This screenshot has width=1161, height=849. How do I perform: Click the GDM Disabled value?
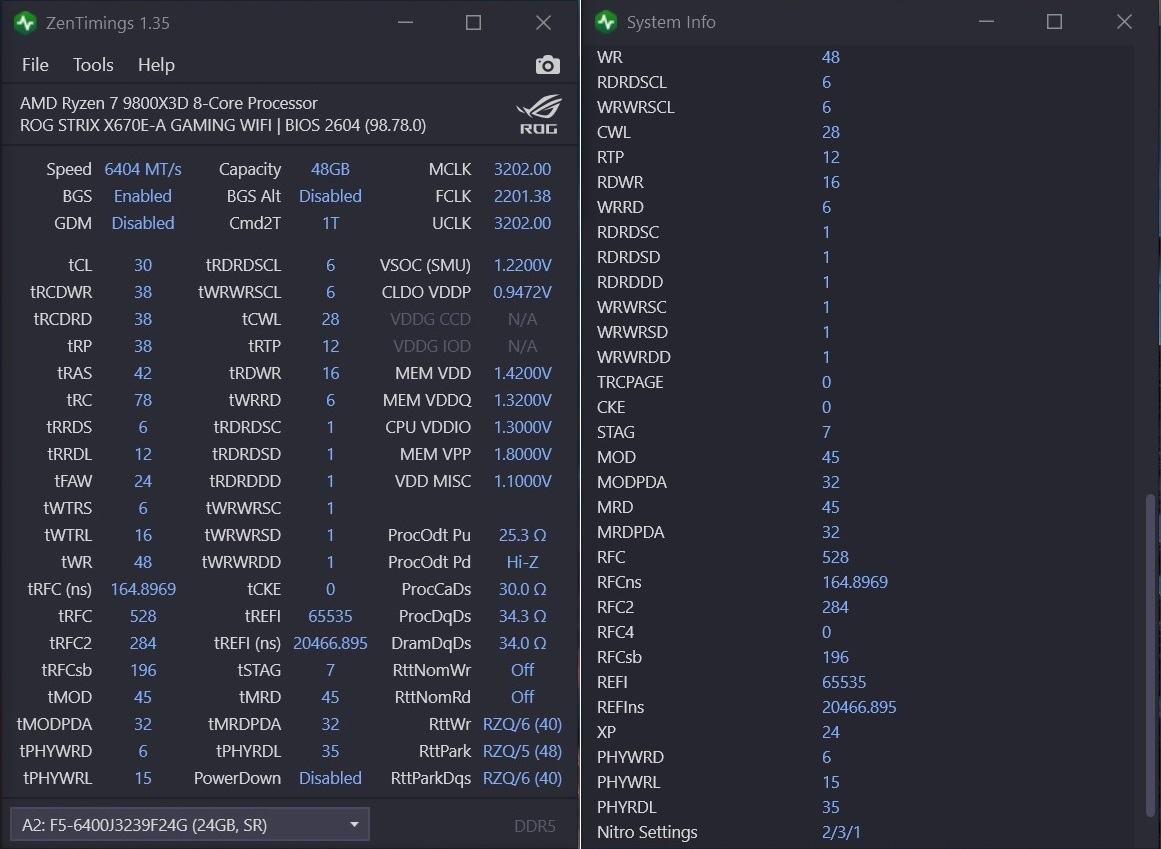(143, 223)
